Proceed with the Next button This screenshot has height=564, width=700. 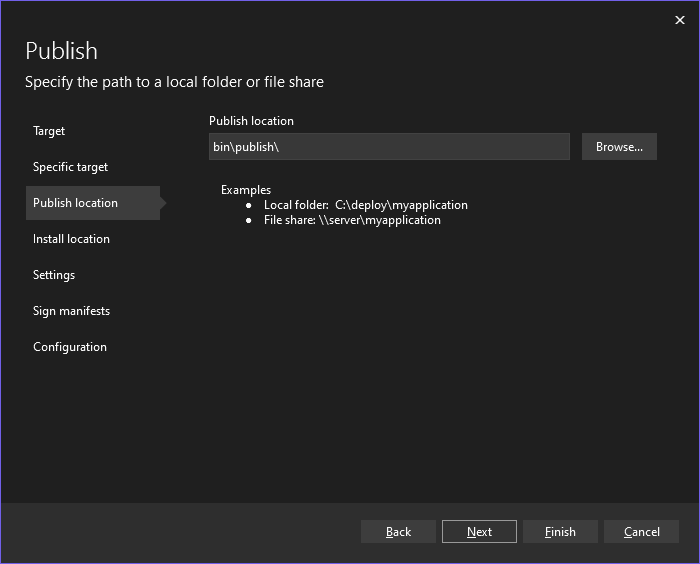479,532
